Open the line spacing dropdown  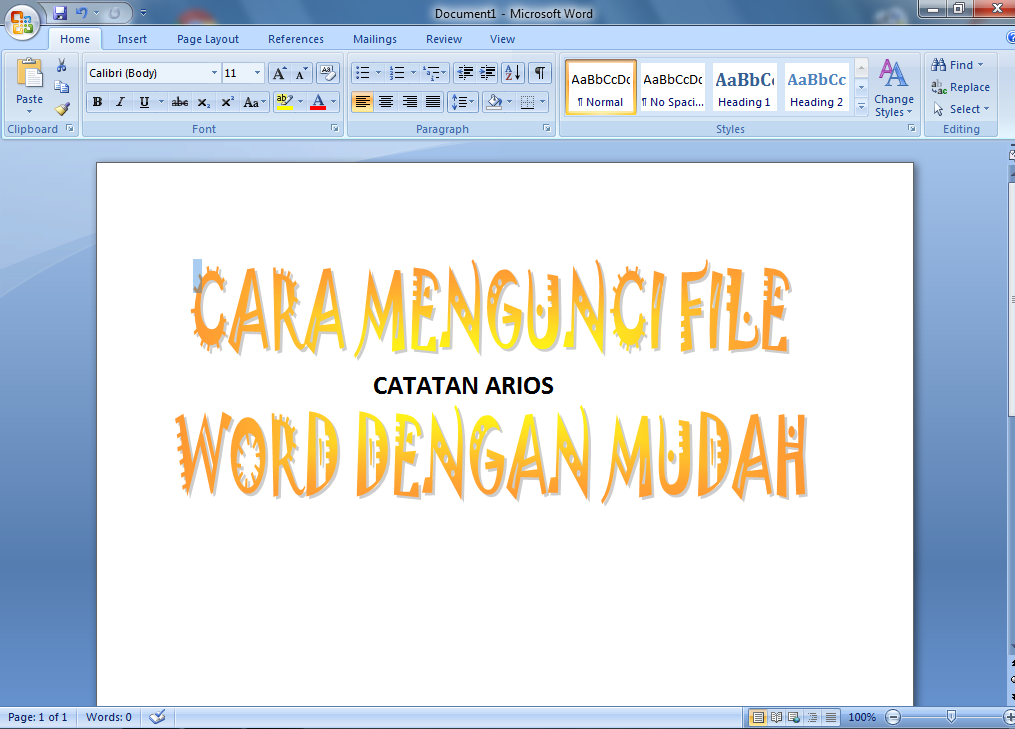point(463,102)
